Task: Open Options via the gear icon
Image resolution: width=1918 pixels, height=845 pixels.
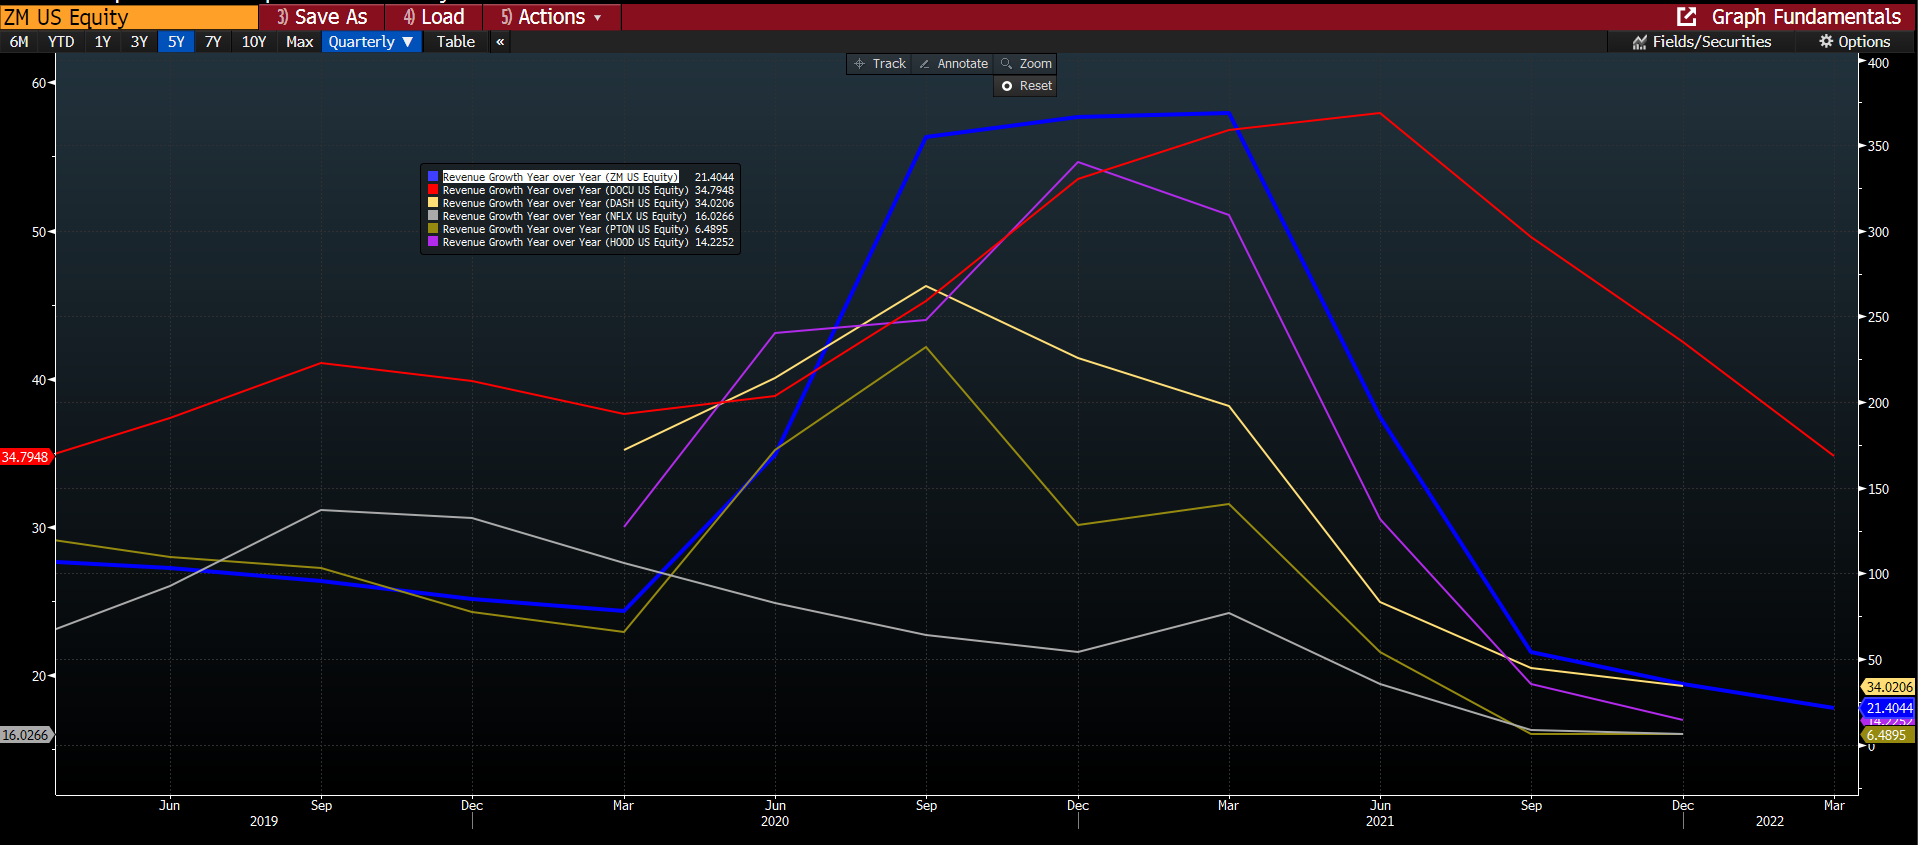Action: 1826,41
